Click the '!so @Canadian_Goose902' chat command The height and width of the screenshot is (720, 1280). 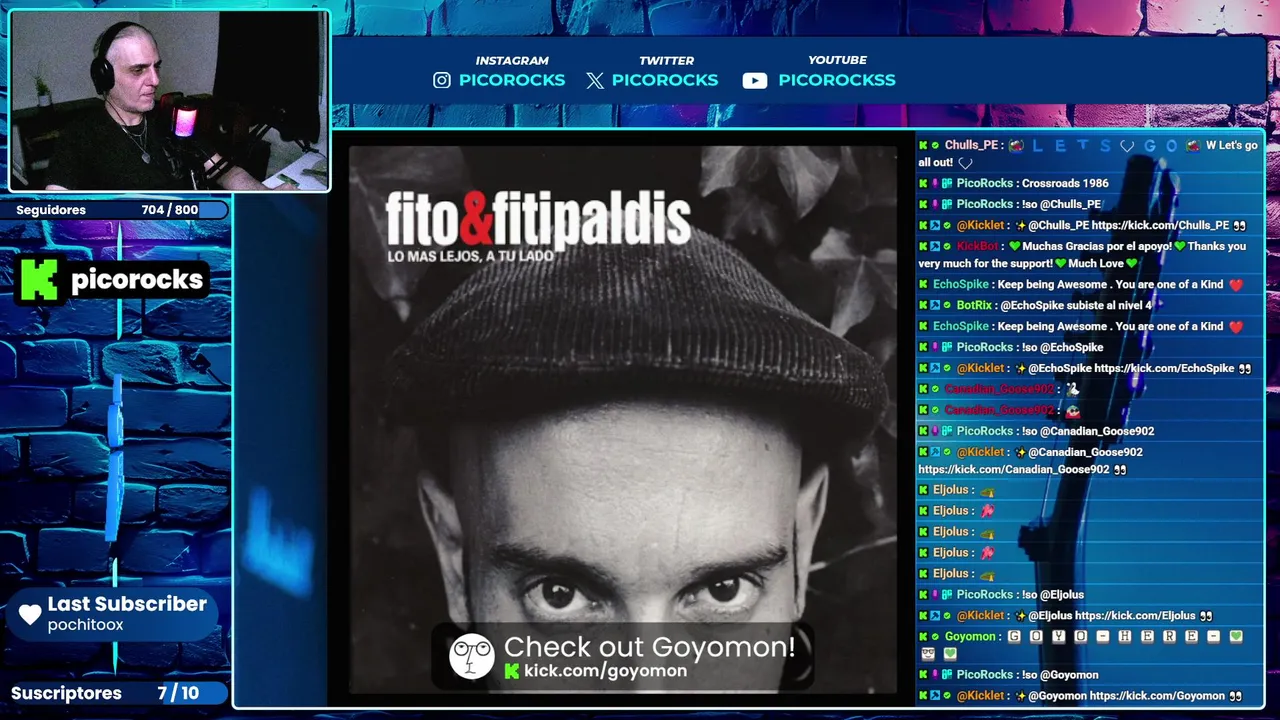[x=1087, y=432]
